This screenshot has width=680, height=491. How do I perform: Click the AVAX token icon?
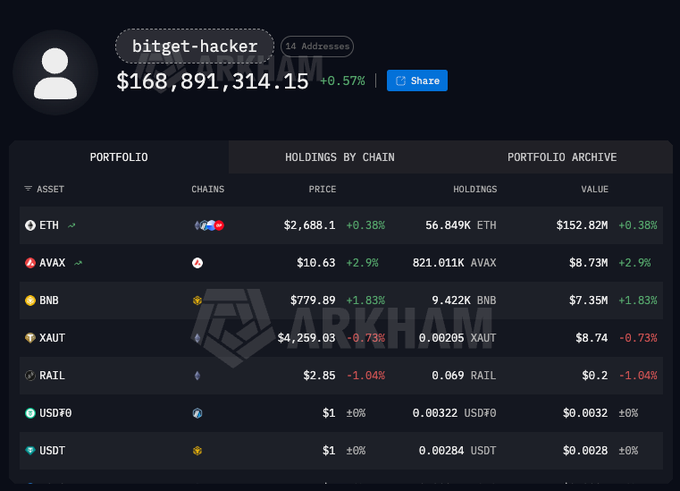coord(30,263)
